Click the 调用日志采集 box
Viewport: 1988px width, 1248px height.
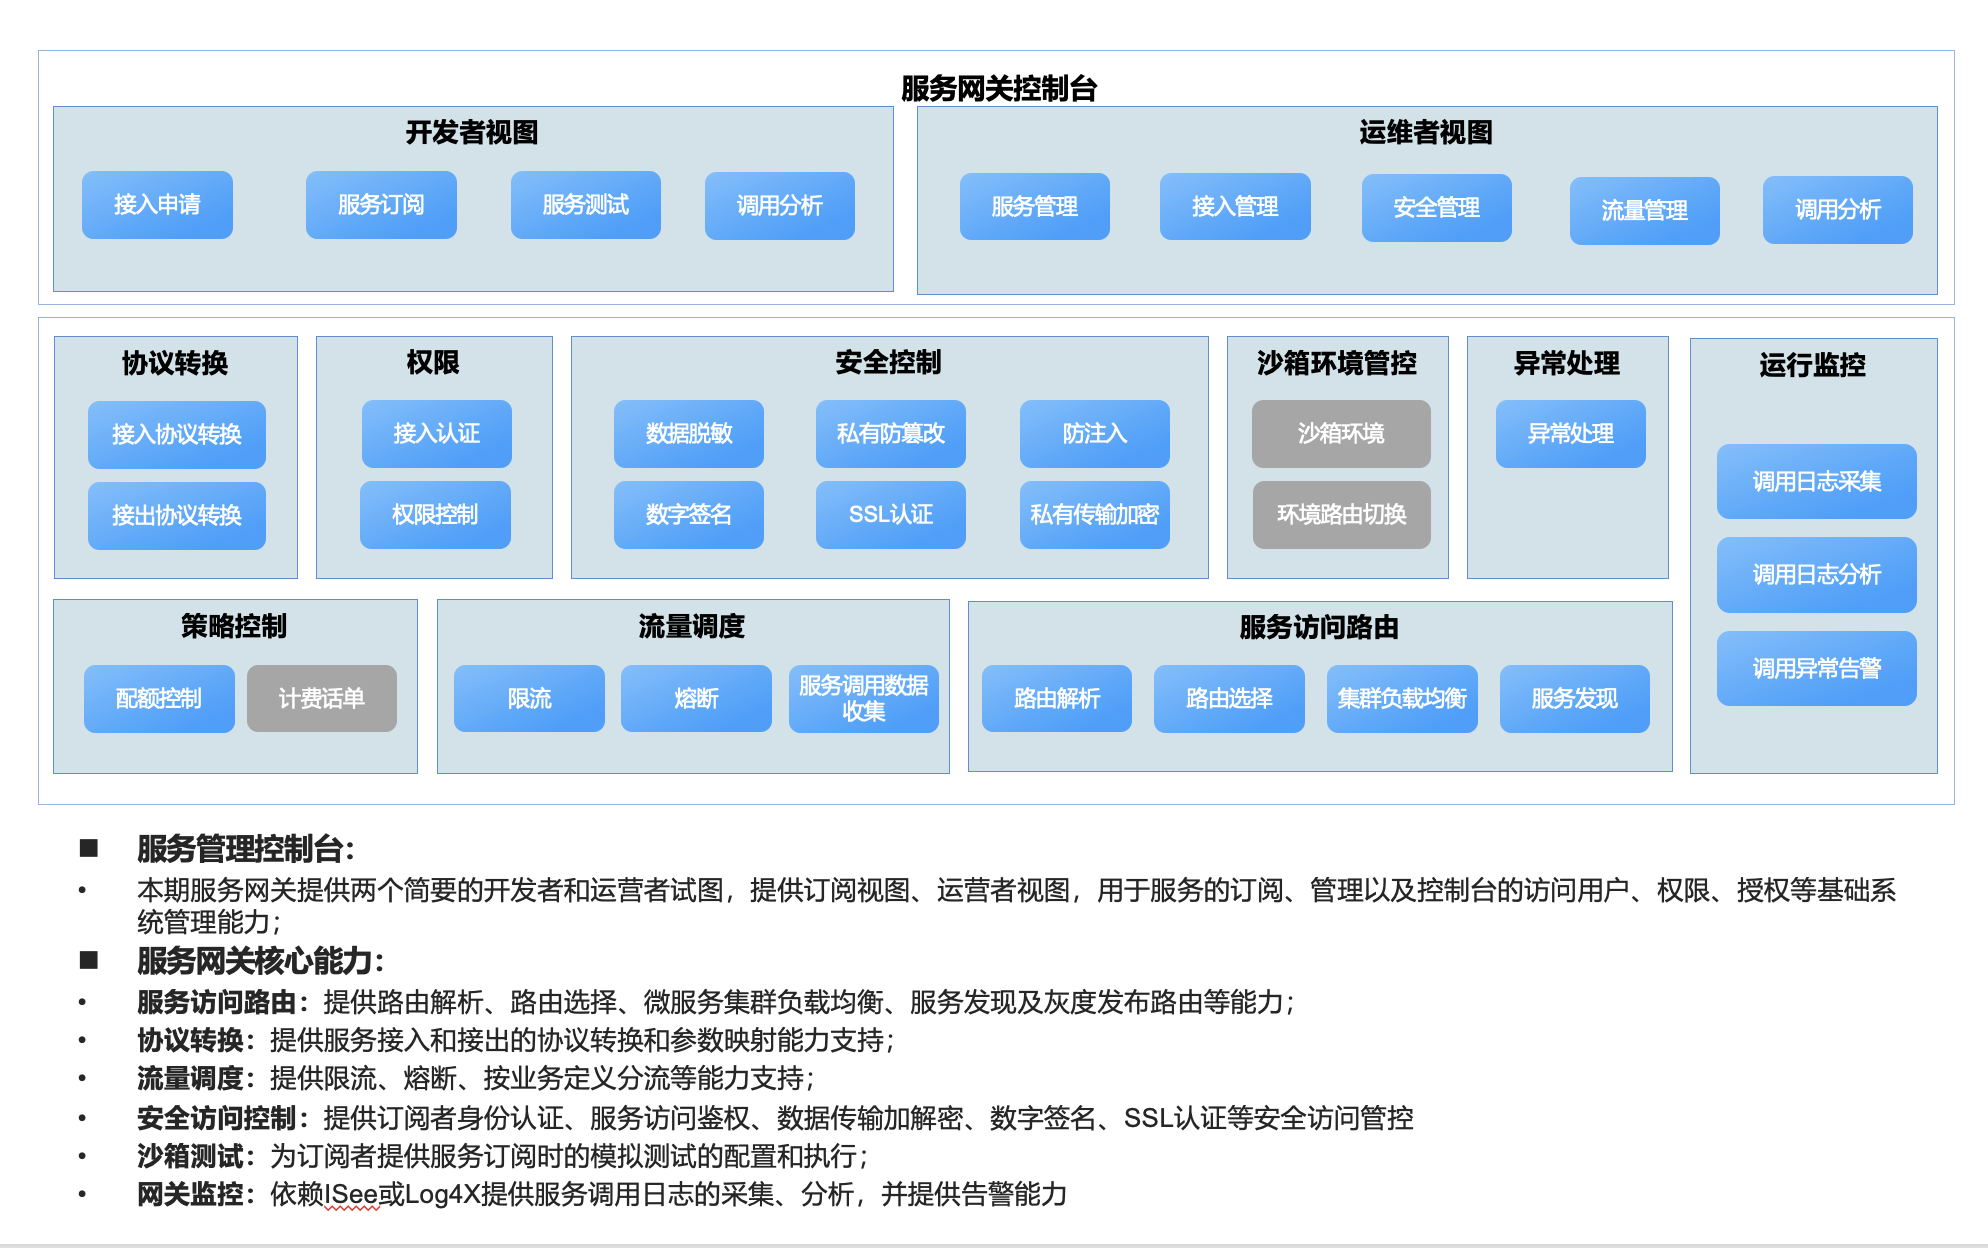pos(1816,482)
